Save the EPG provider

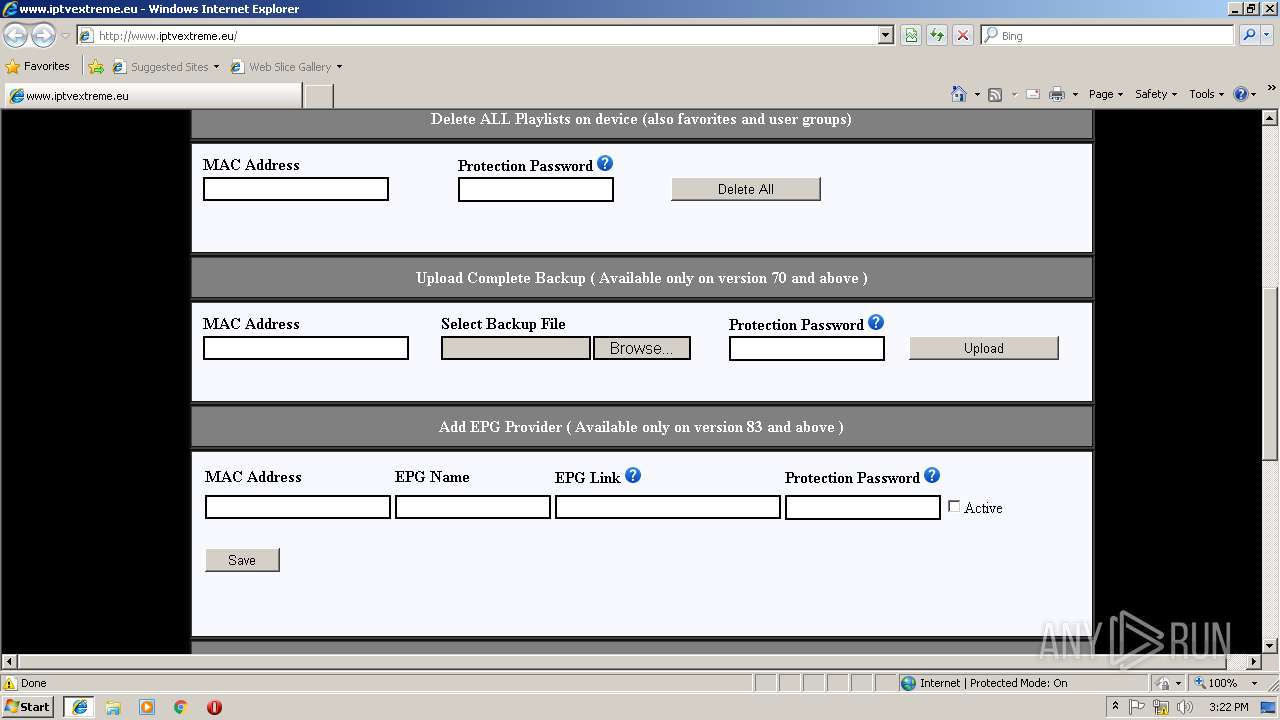click(x=242, y=560)
